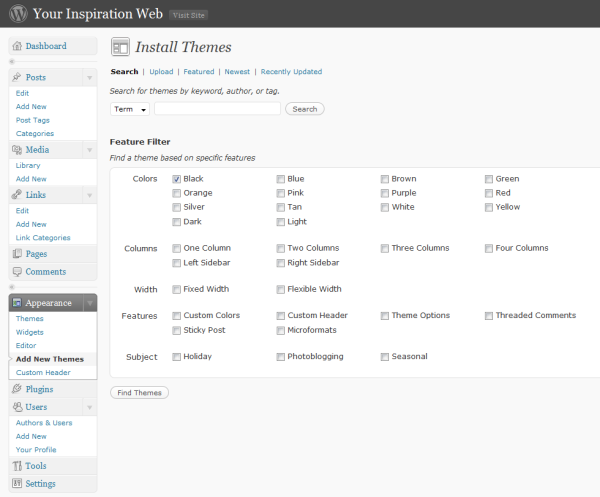Enable Fixed Width filter
600x497 pixels.
tap(176, 289)
